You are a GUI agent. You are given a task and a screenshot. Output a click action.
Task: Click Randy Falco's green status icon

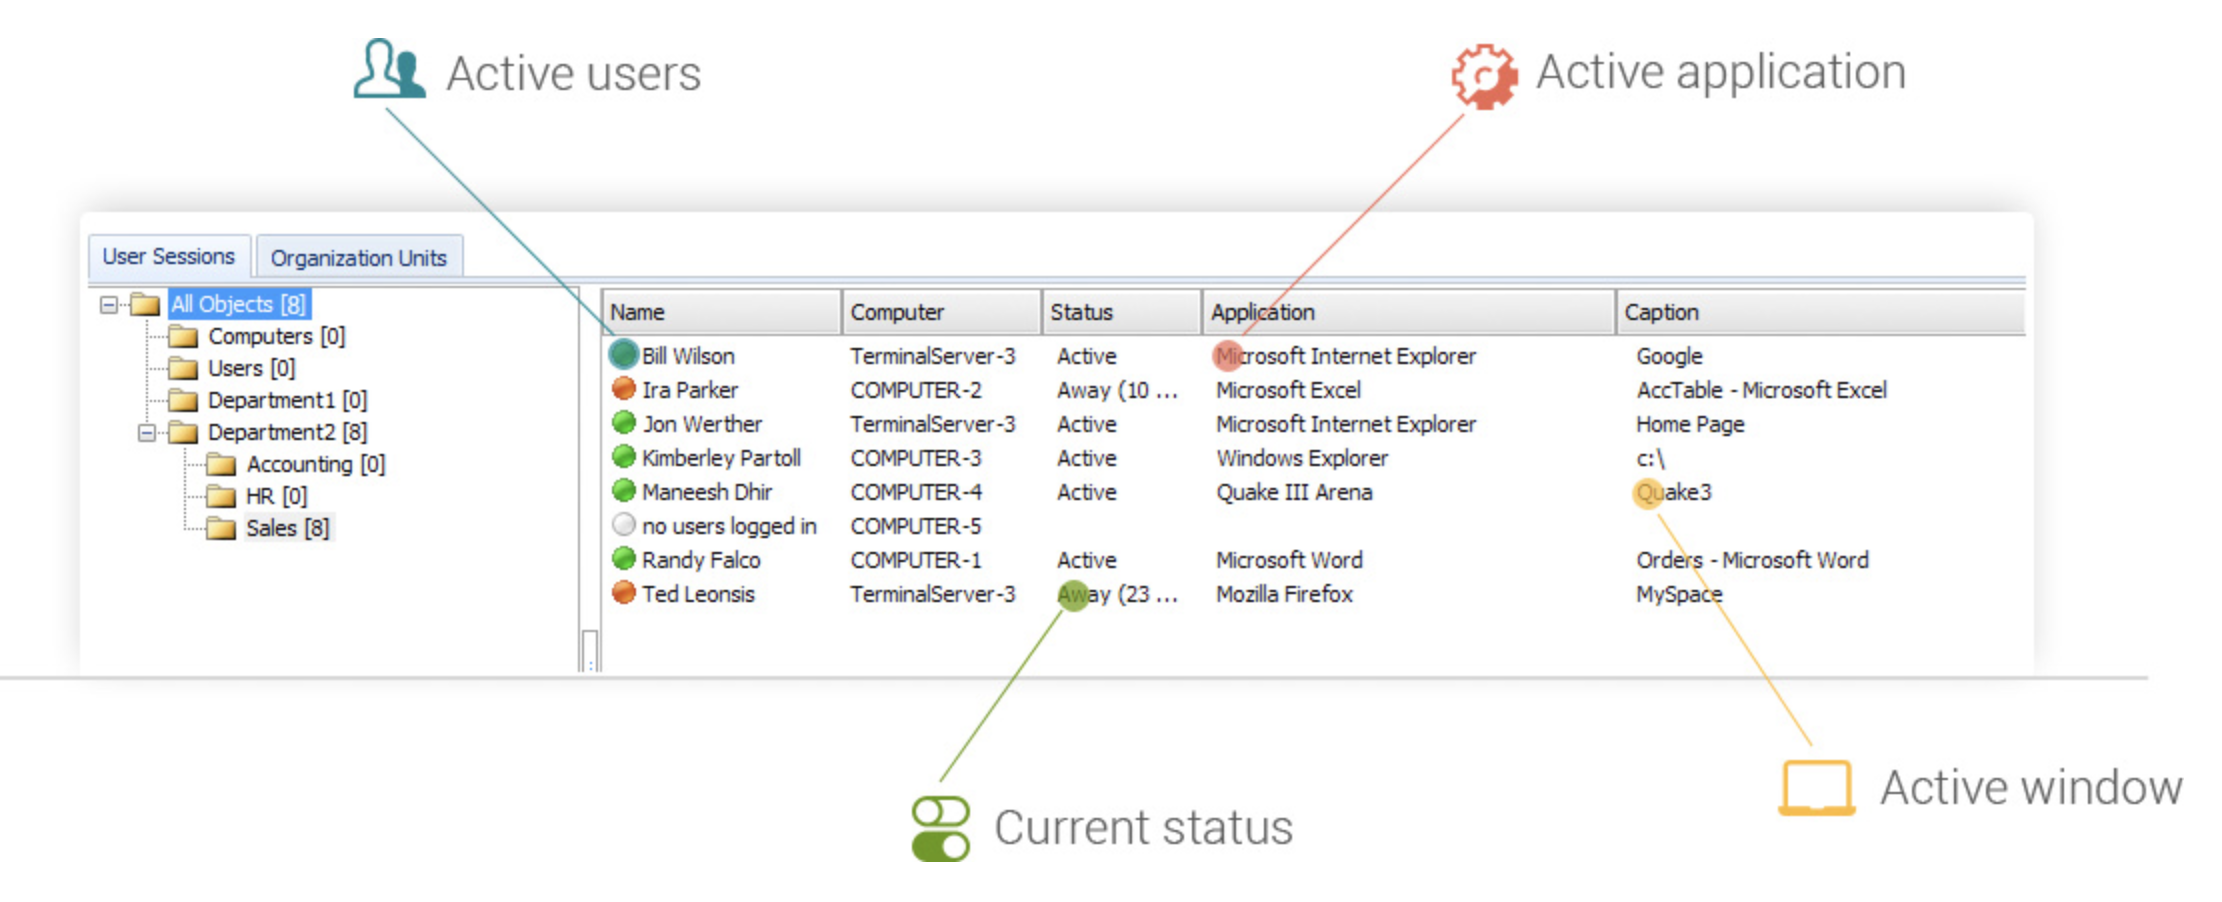coord(624,558)
